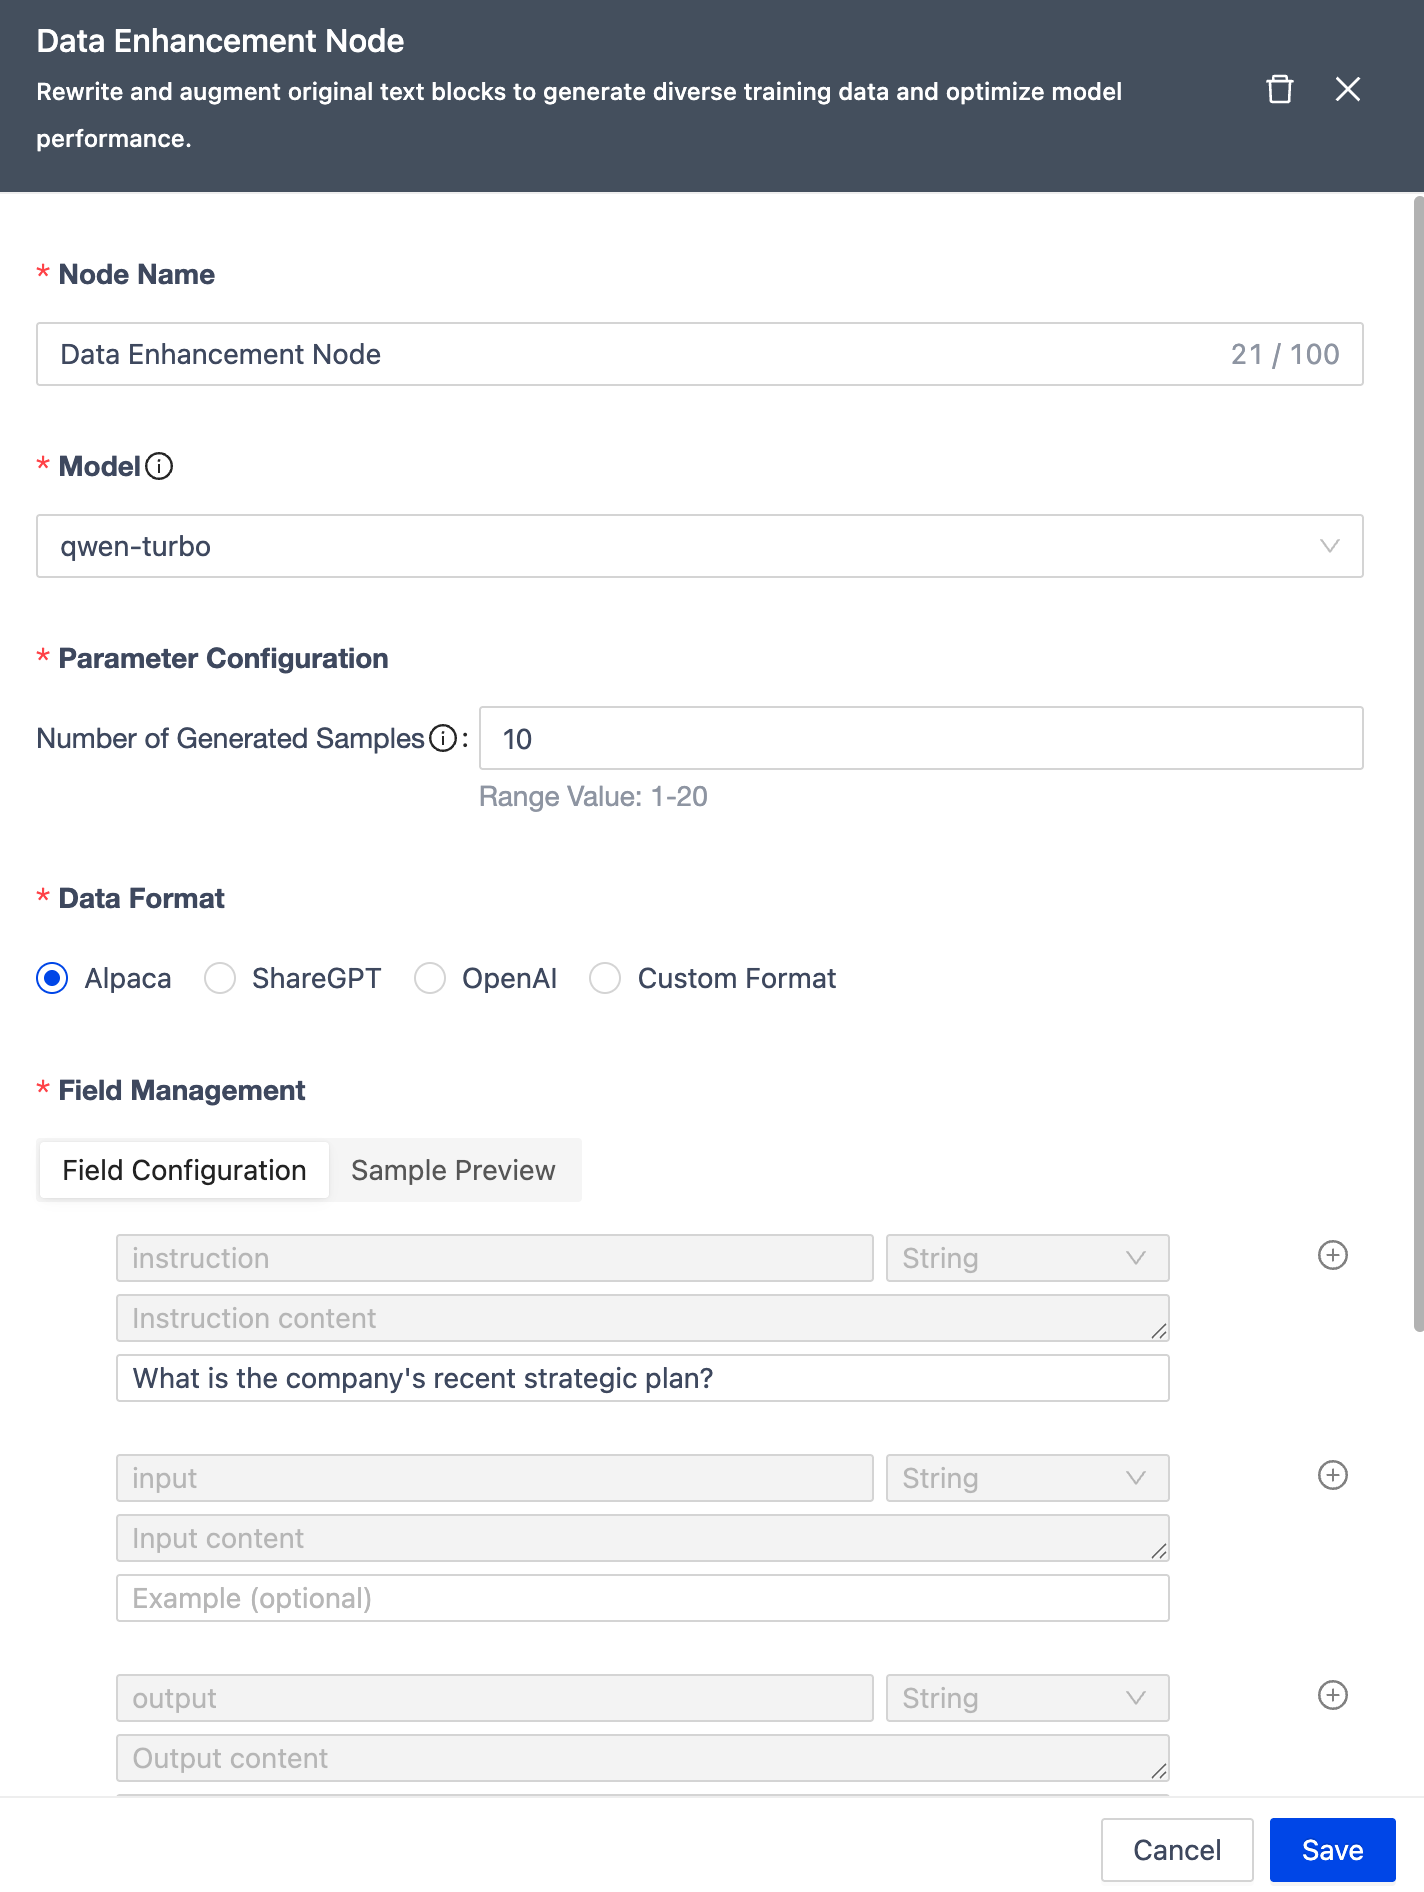
Task: Add field after the input row
Action: click(1332, 1475)
